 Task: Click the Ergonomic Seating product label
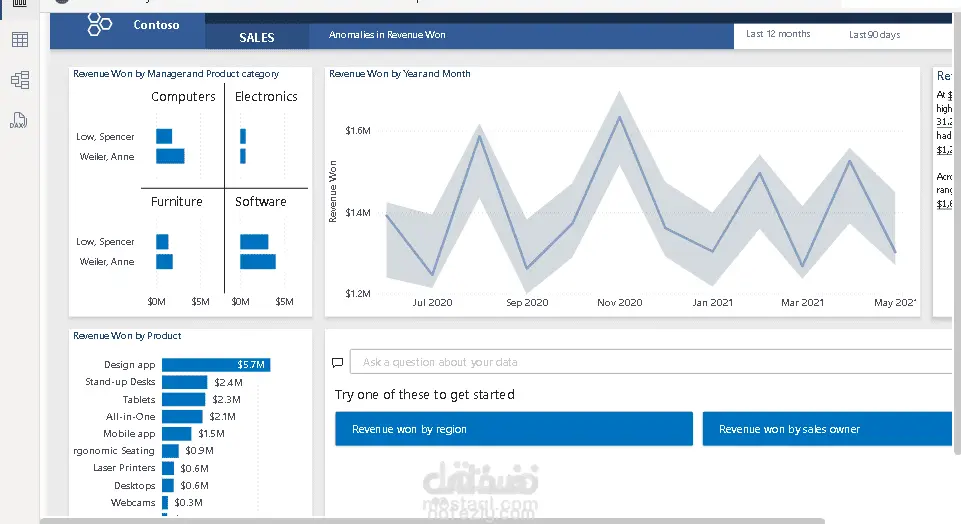point(114,451)
